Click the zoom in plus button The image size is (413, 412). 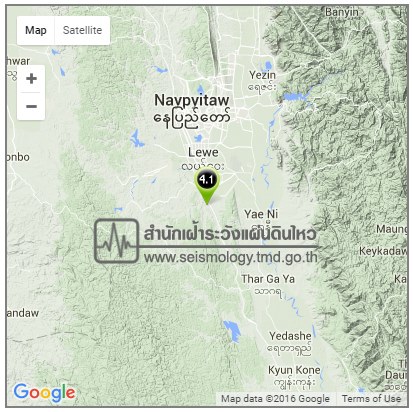pyautogui.click(x=31, y=79)
